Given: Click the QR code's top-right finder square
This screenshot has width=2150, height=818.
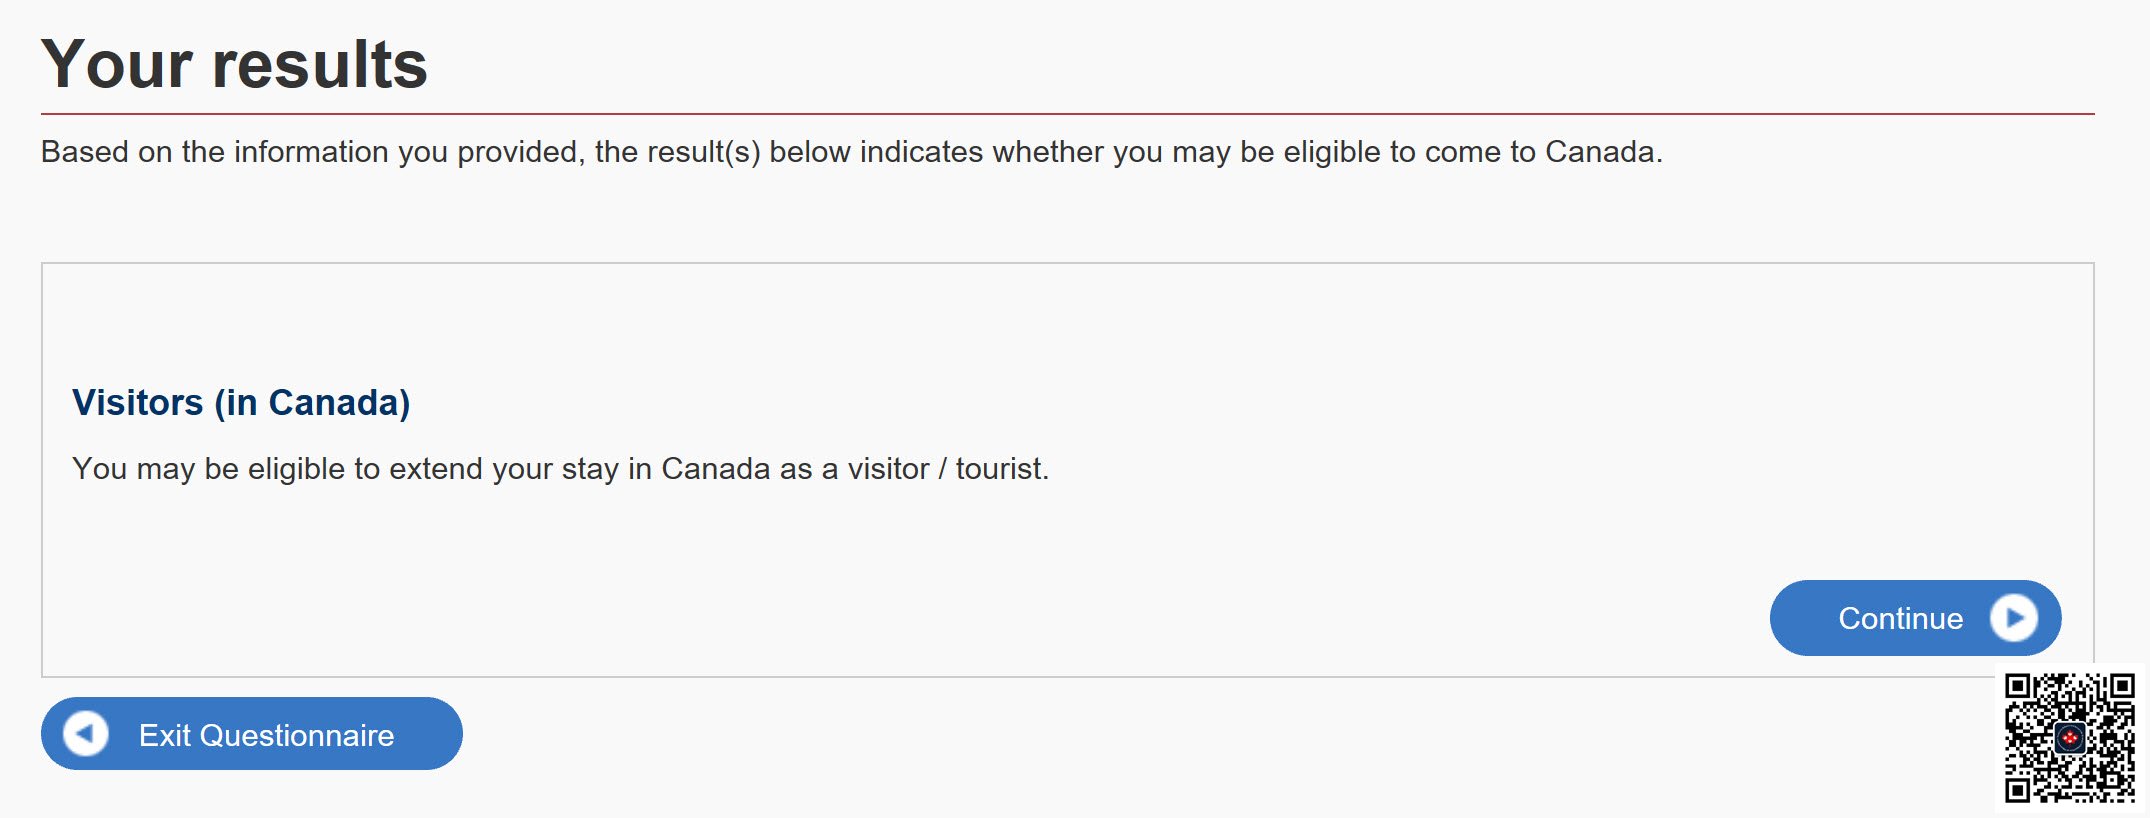Looking at the screenshot, I should [x=2121, y=686].
